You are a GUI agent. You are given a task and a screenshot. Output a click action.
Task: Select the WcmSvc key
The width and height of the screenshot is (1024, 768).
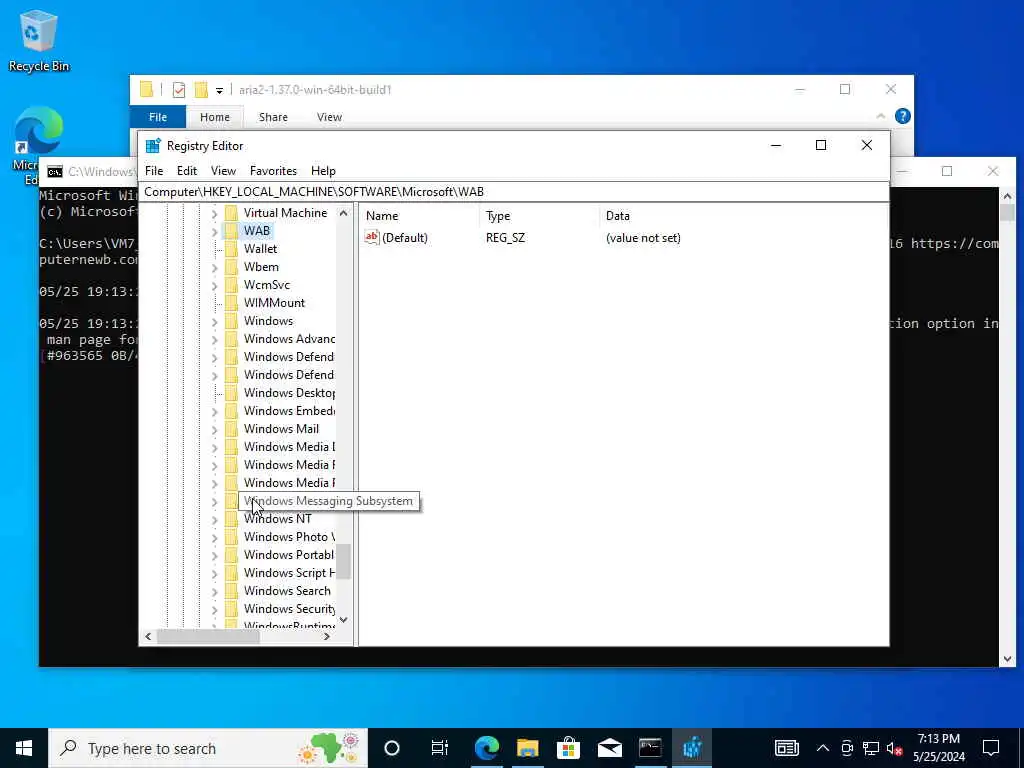point(266,285)
